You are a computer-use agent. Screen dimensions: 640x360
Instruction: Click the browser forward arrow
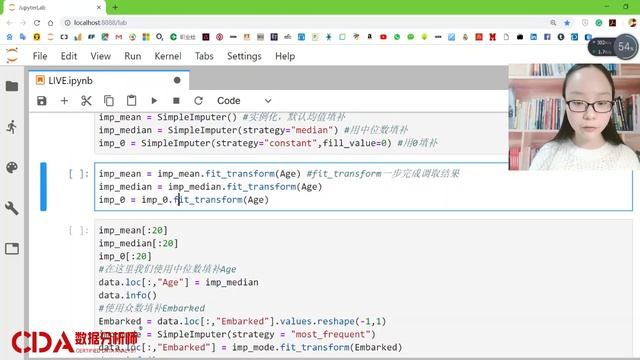tap(23, 23)
